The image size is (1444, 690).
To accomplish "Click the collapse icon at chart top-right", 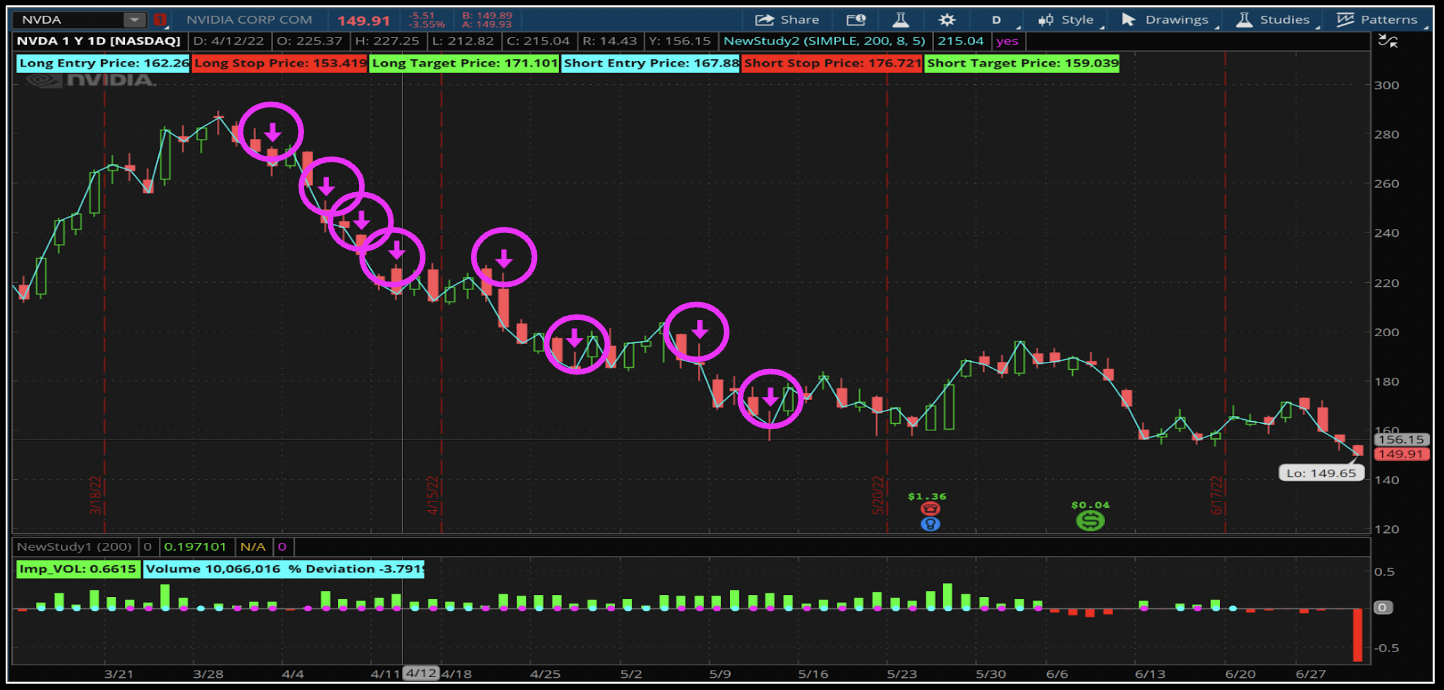I will [x=1388, y=40].
